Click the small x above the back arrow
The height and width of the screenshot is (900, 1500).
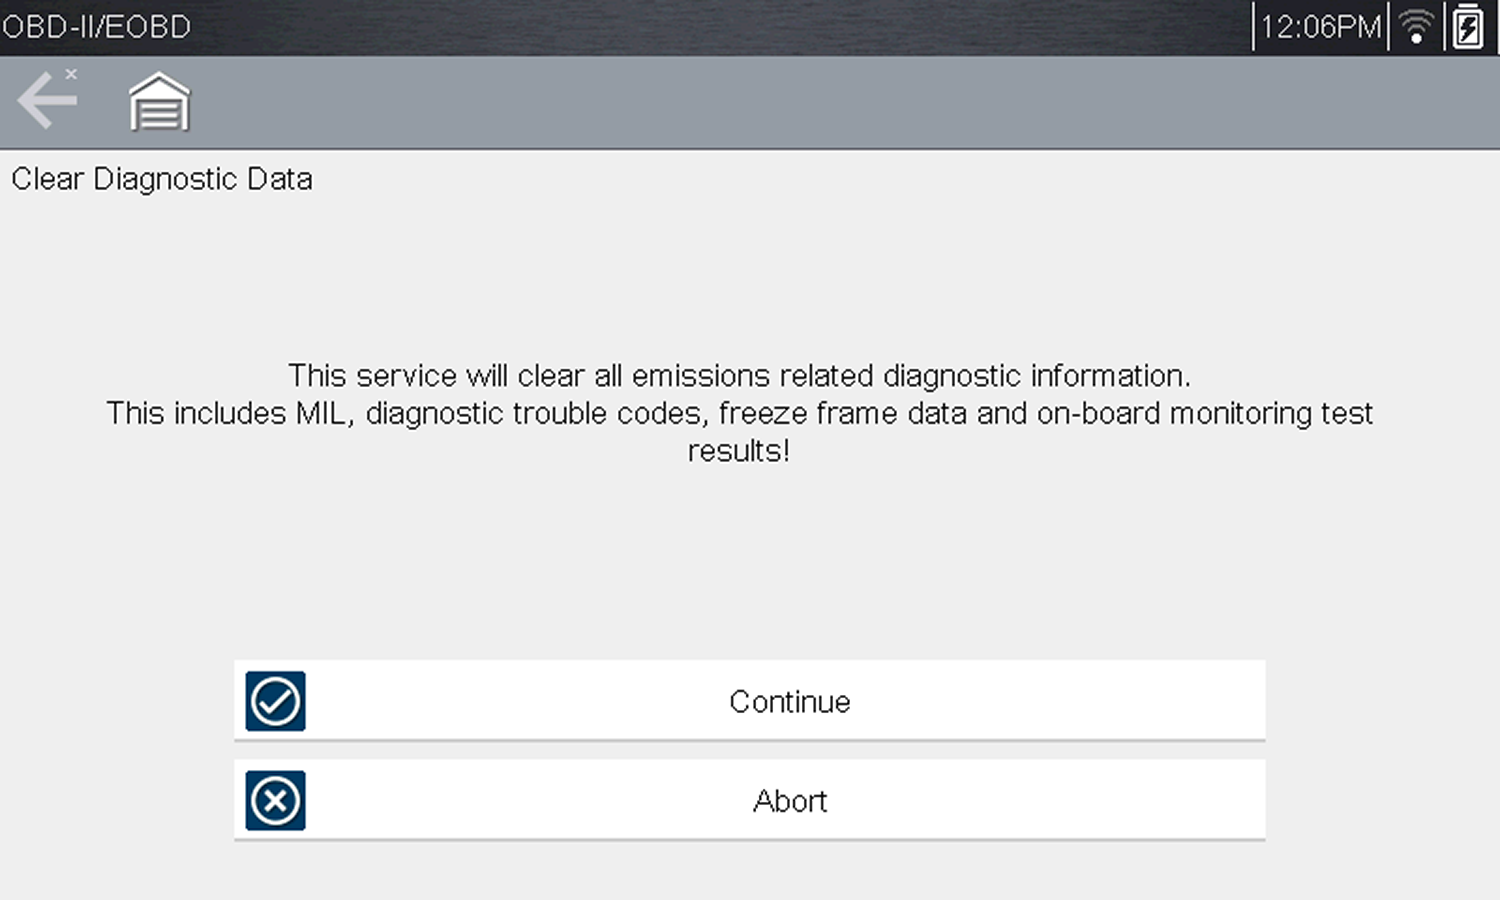pyautogui.click(x=71, y=74)
